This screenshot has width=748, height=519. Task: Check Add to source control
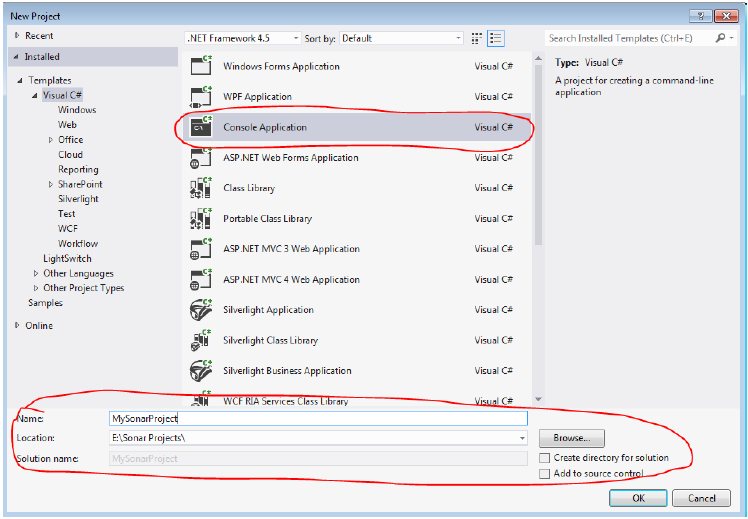(x=544, y=474)
